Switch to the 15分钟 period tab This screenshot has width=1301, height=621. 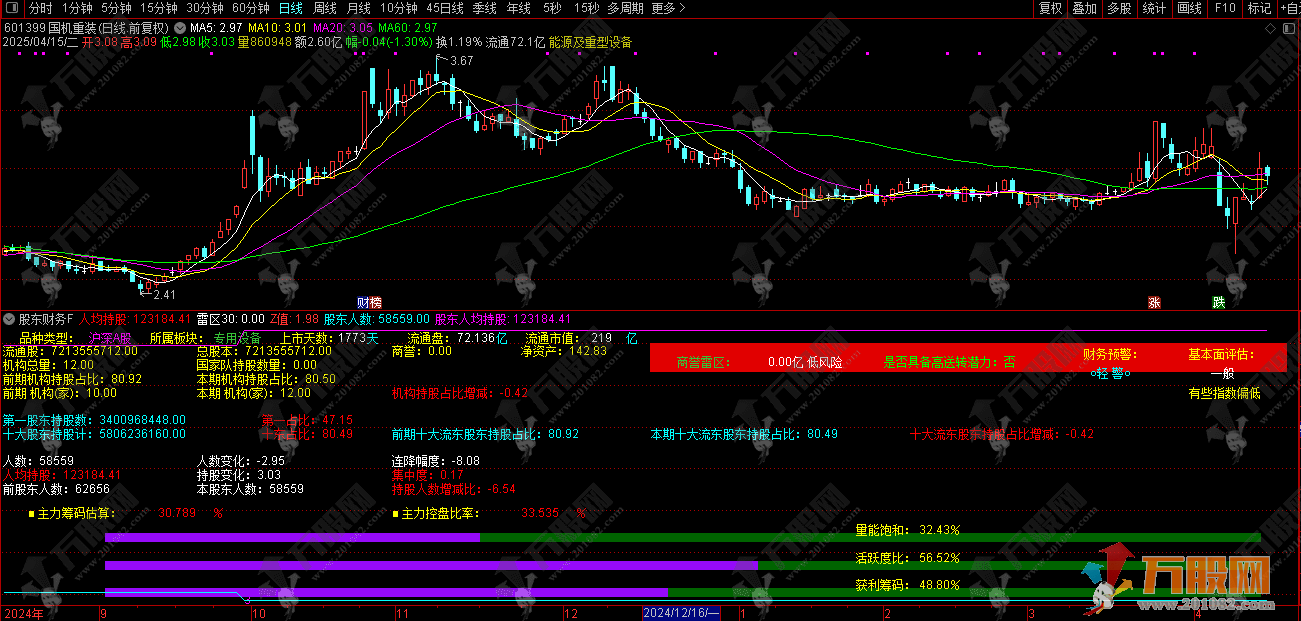pos(158,8)
